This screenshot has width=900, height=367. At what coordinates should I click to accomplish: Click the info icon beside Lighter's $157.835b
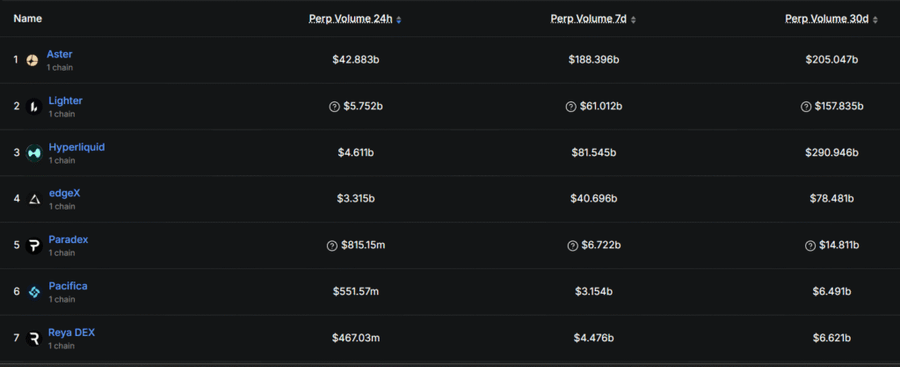[x=806, y=107]
